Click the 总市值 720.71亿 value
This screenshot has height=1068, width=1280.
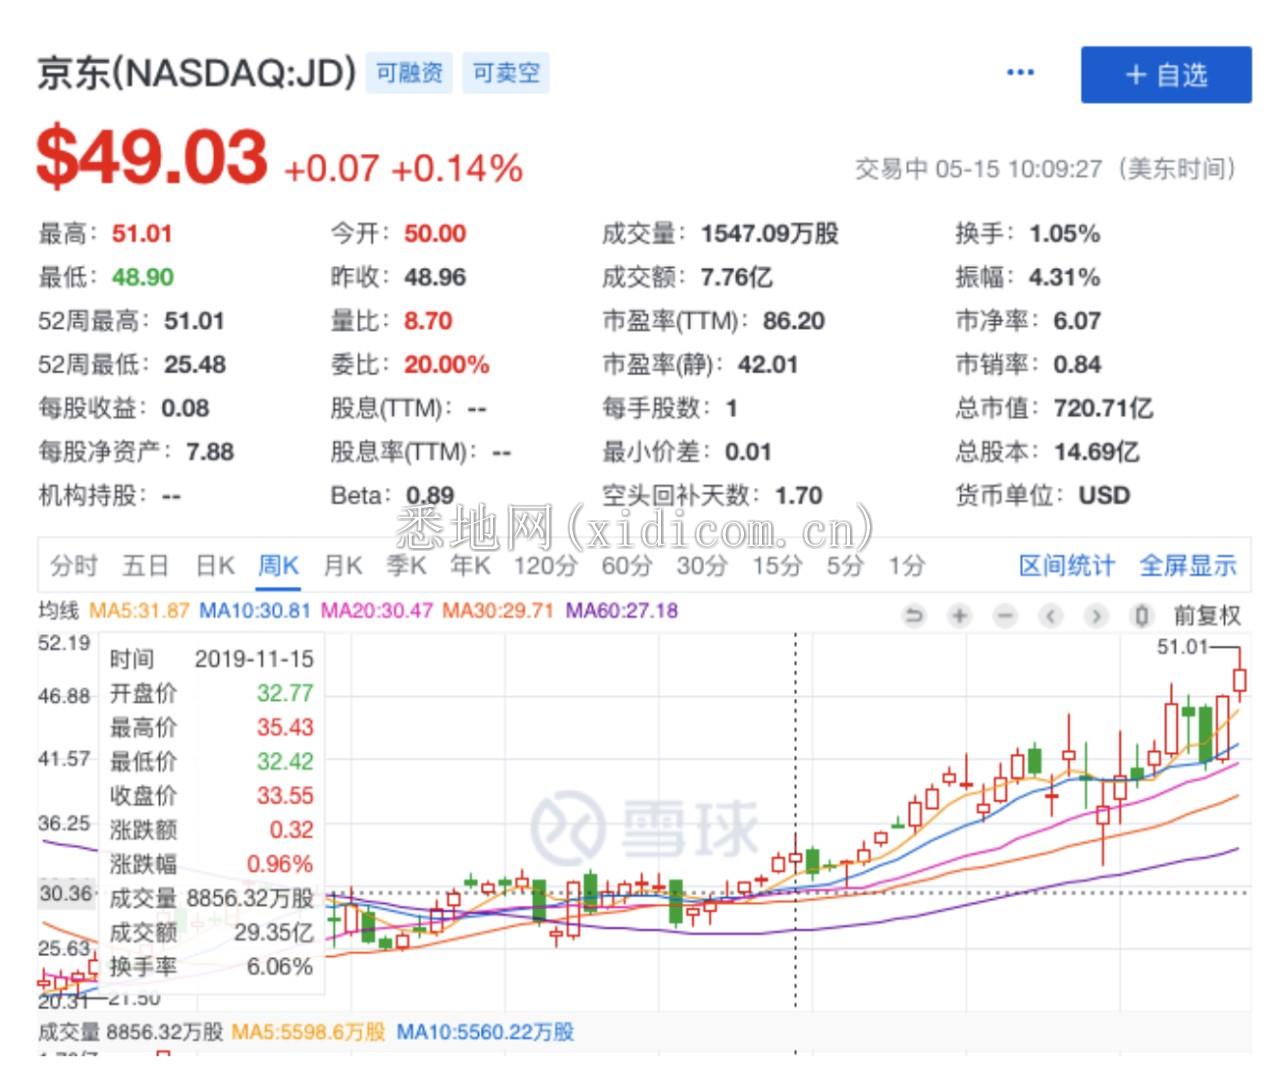[1103, 408]
